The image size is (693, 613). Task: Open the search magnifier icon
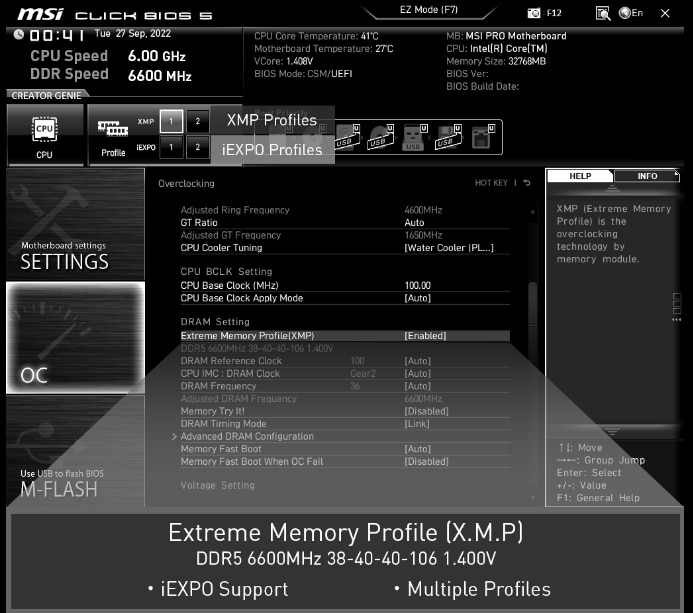click(603, 13)
